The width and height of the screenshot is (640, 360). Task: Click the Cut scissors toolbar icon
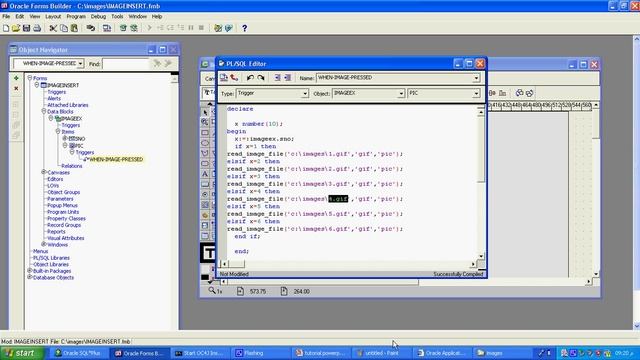coord(53,28)
